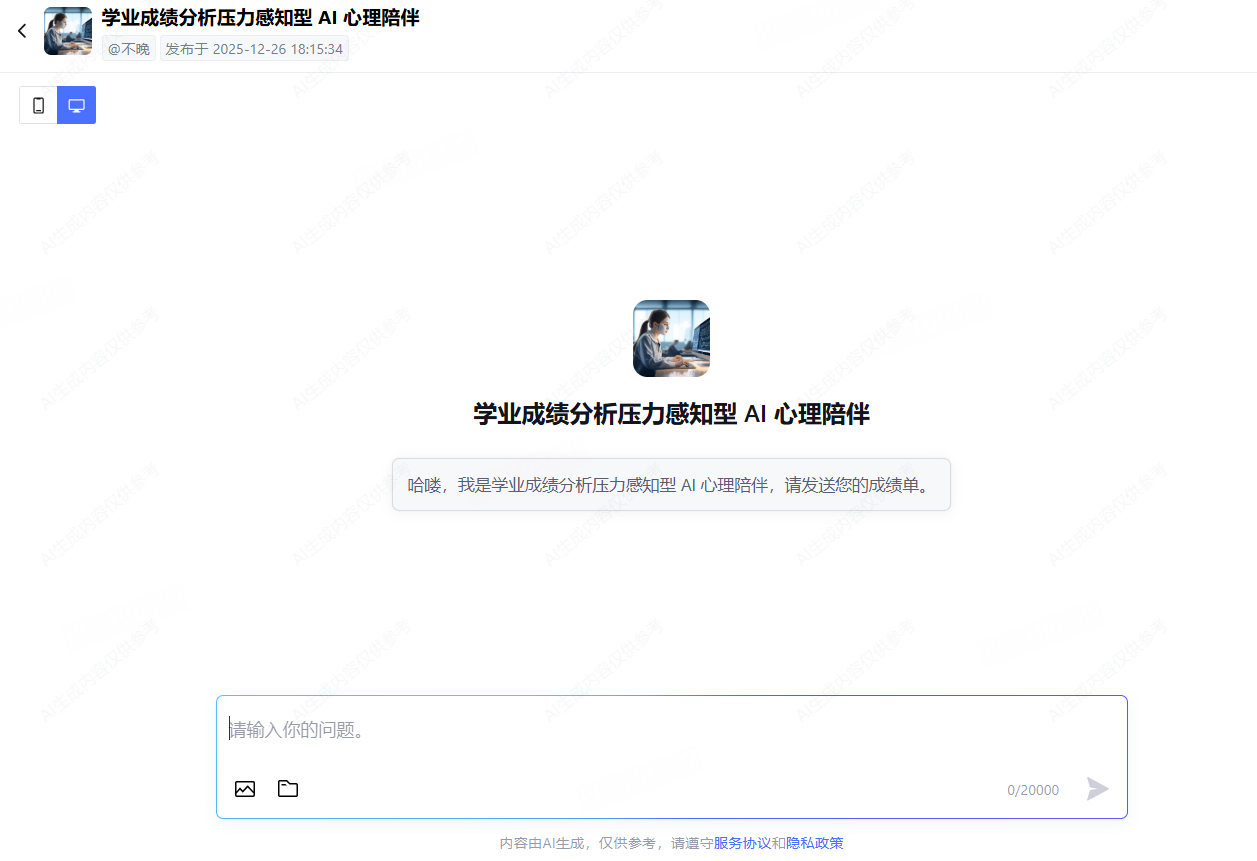Screen dimensions: 1257x861
Task: Open the 隐私政策 link
Action: click(814, 843)
